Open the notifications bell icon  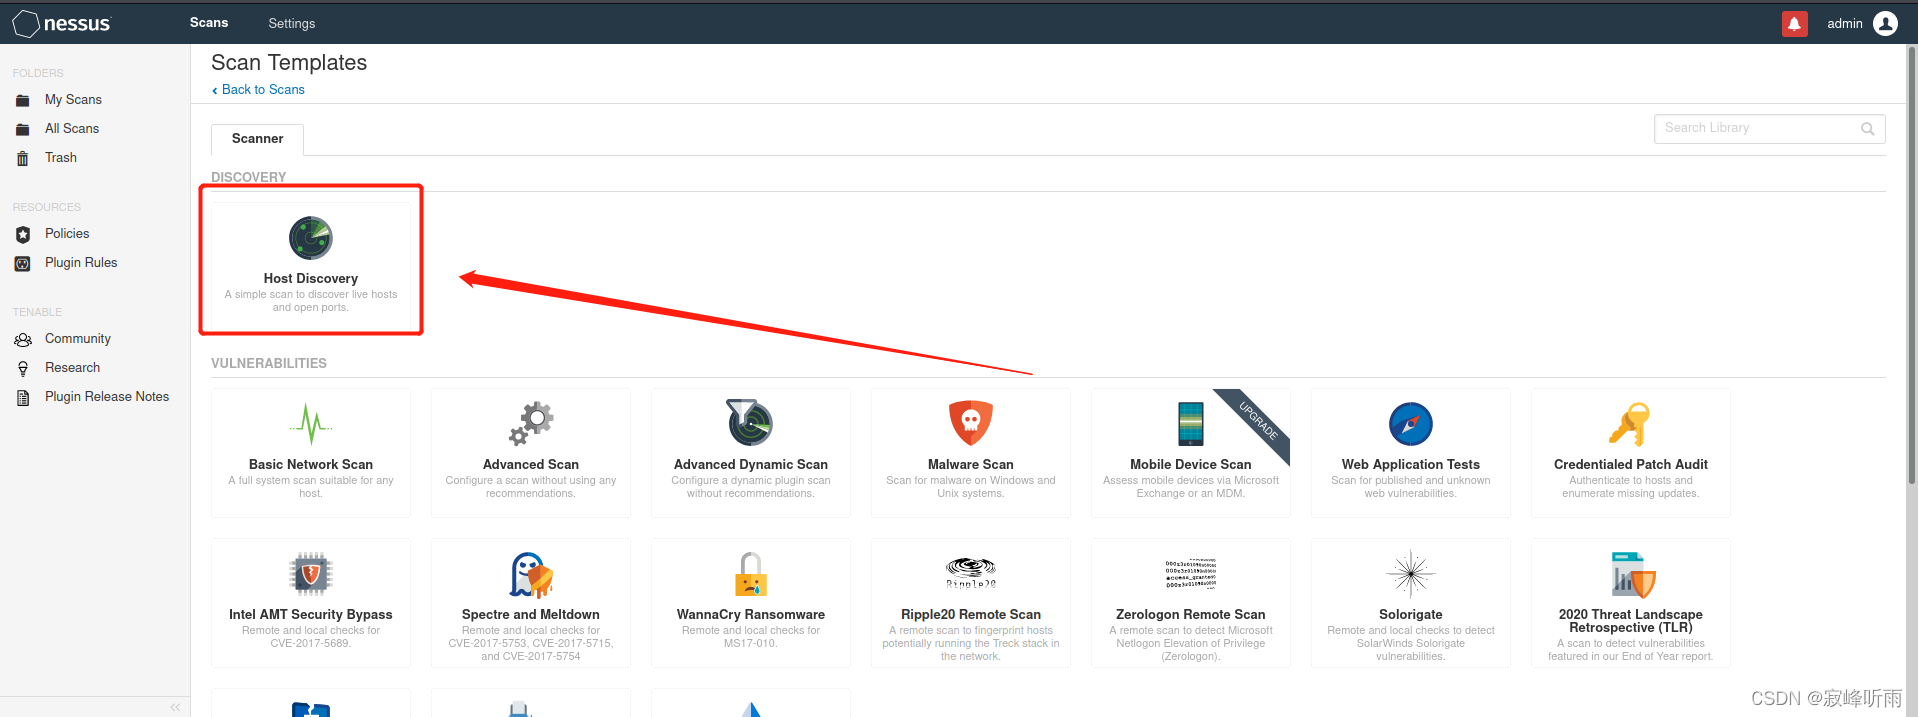[1795, 24]
